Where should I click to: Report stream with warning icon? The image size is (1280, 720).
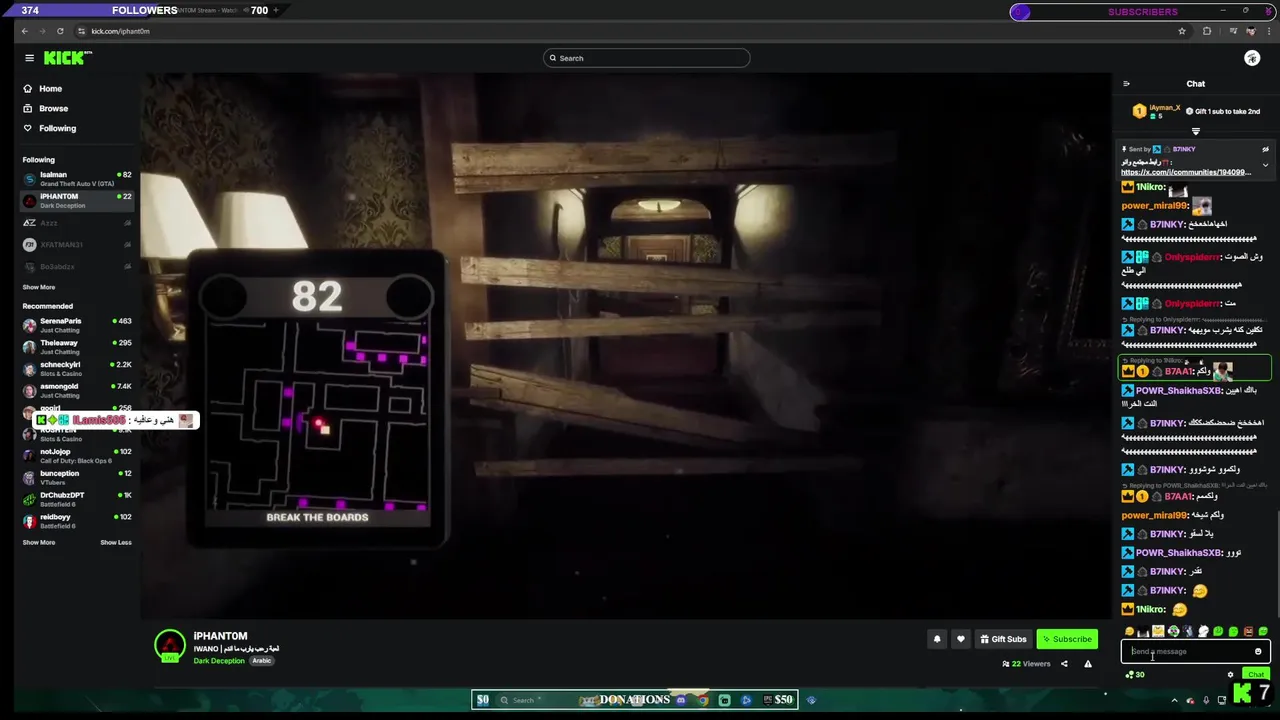tap(1088, 664)
